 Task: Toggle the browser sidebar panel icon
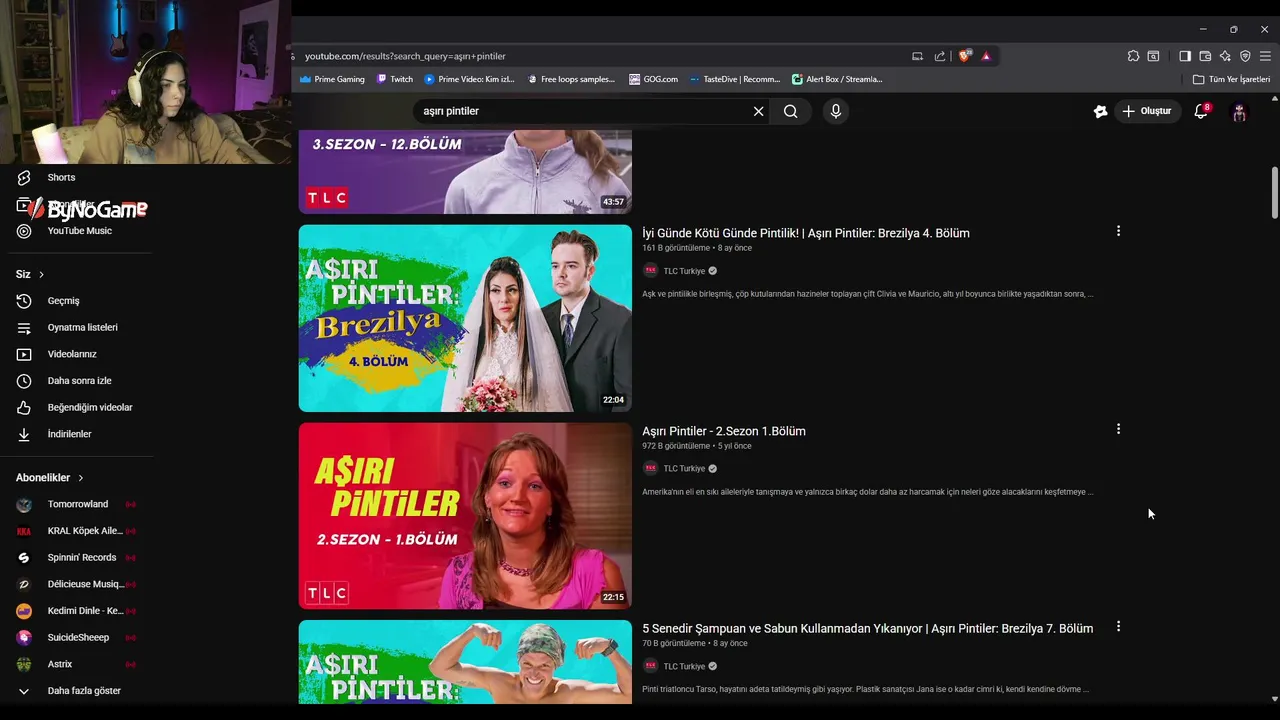pos(1185,56)
